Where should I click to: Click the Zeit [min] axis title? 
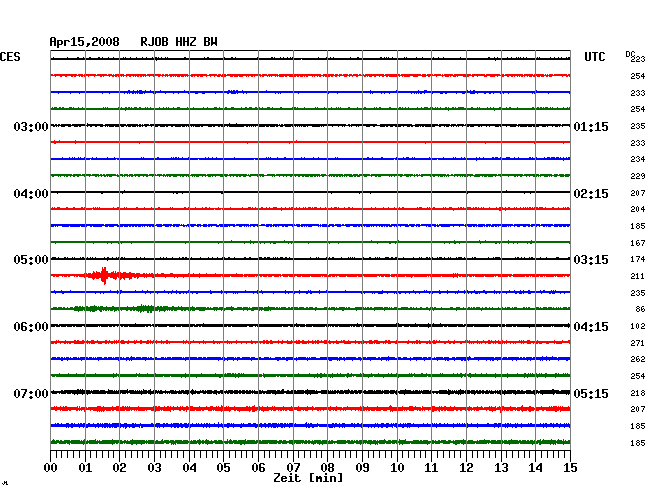tap(308, 478)
